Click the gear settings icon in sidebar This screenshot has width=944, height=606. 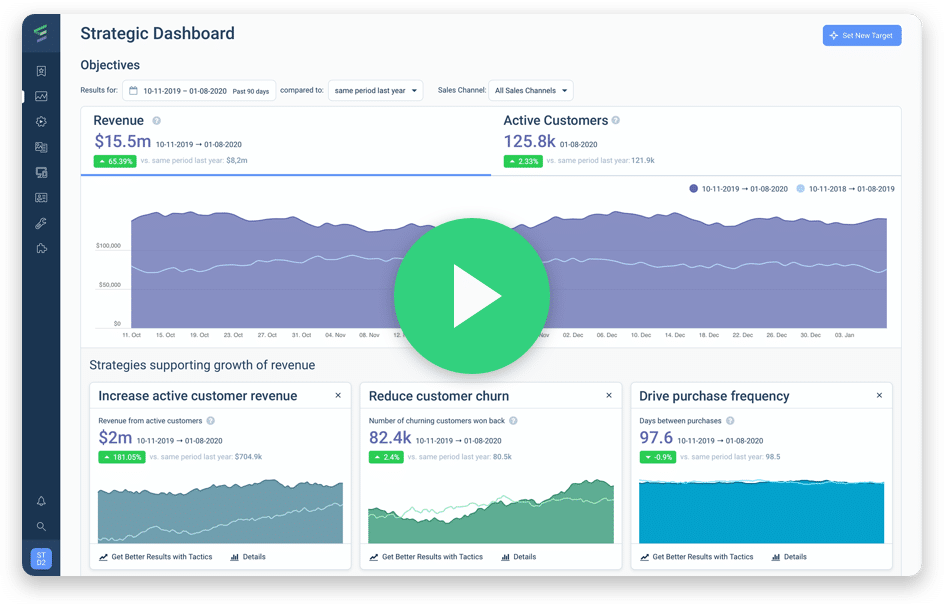41,122
